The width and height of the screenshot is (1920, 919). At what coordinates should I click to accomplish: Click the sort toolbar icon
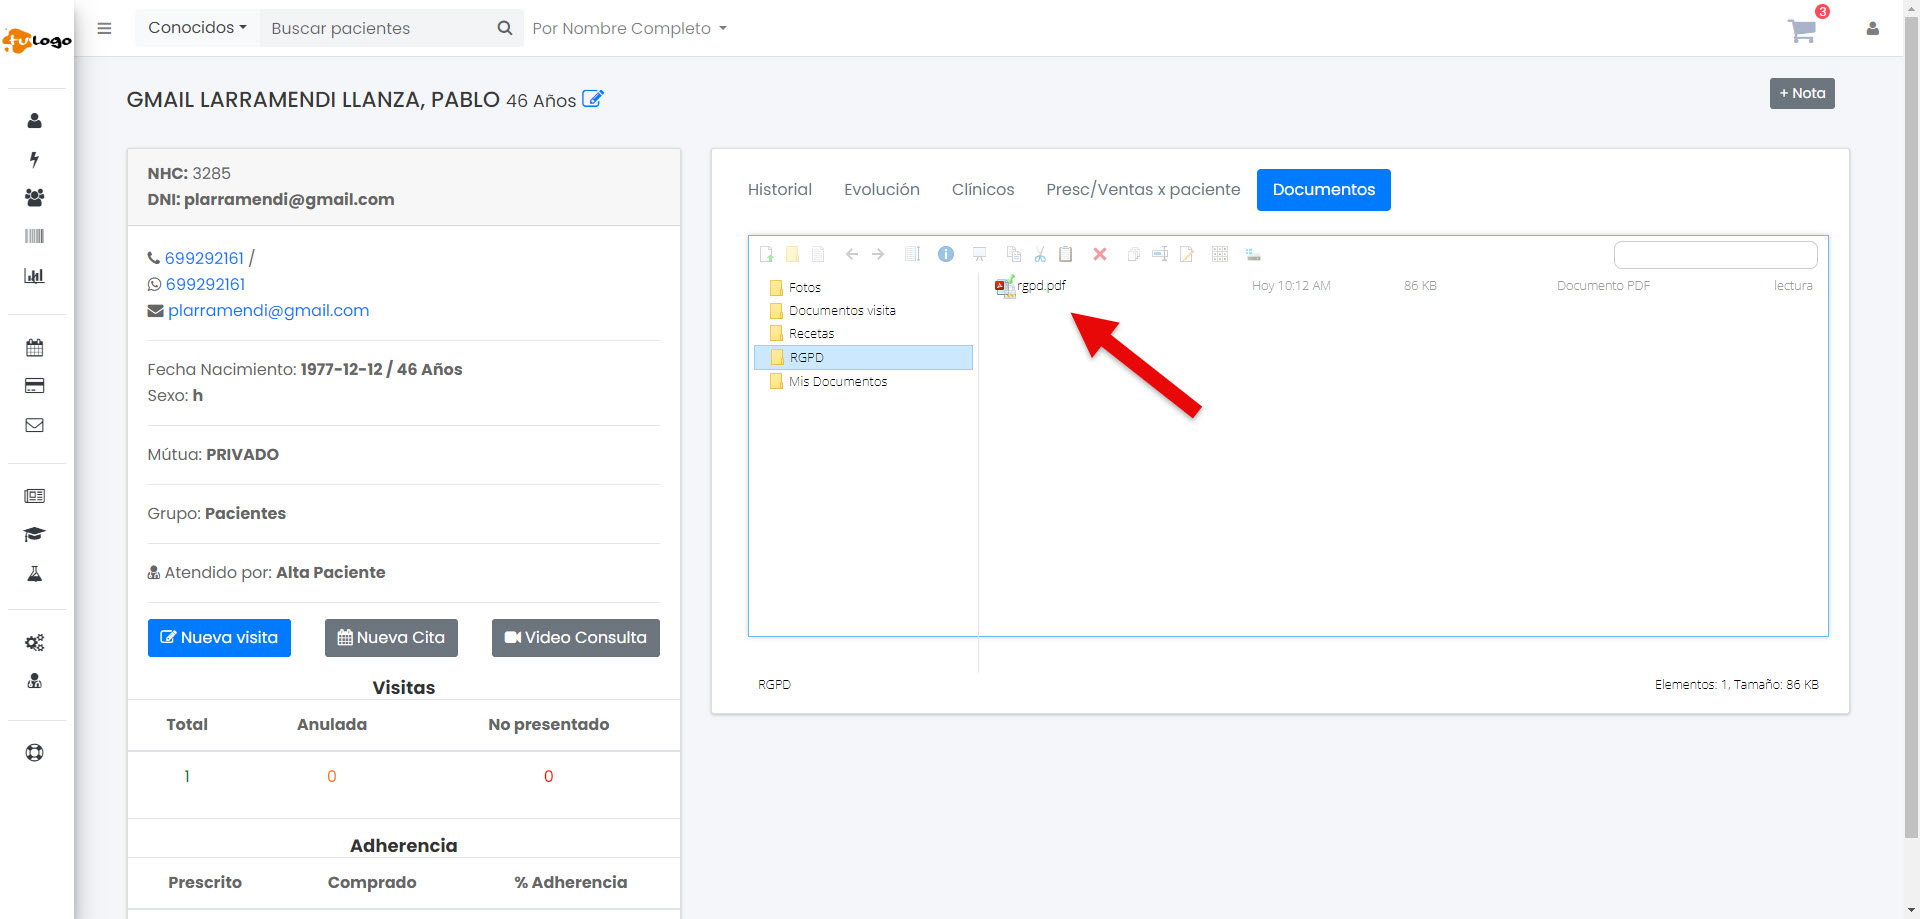pyautogui.click(x=1253, y=254)
